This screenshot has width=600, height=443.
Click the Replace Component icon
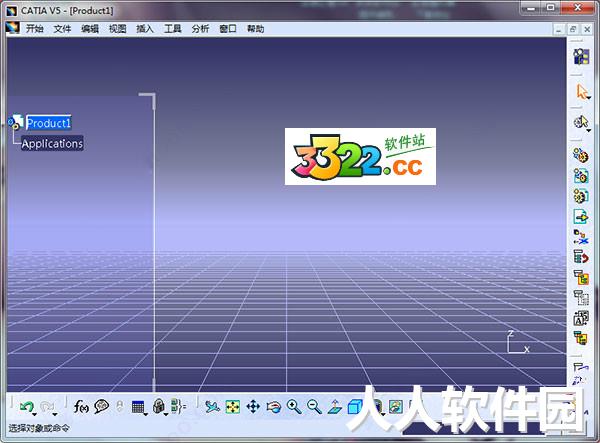pyautogui.click(x=581, y=237)
